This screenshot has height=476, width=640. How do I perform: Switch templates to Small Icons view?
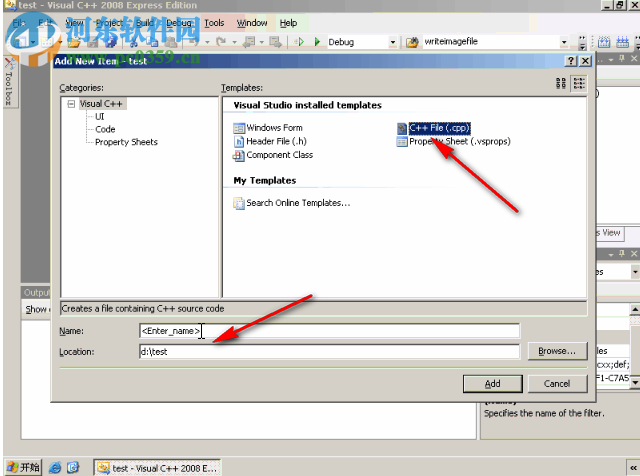pyautogui.click(x=579, y=83)
